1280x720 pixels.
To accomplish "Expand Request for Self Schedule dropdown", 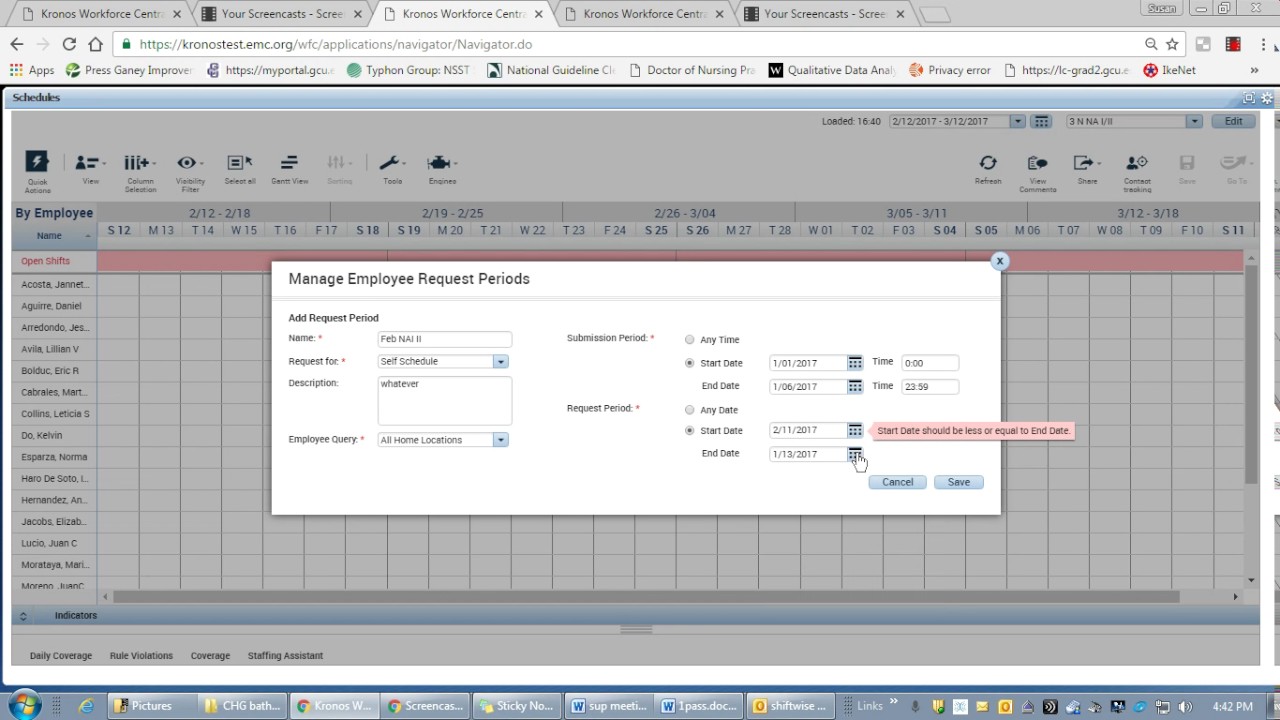I will click(x=500, y=362).
